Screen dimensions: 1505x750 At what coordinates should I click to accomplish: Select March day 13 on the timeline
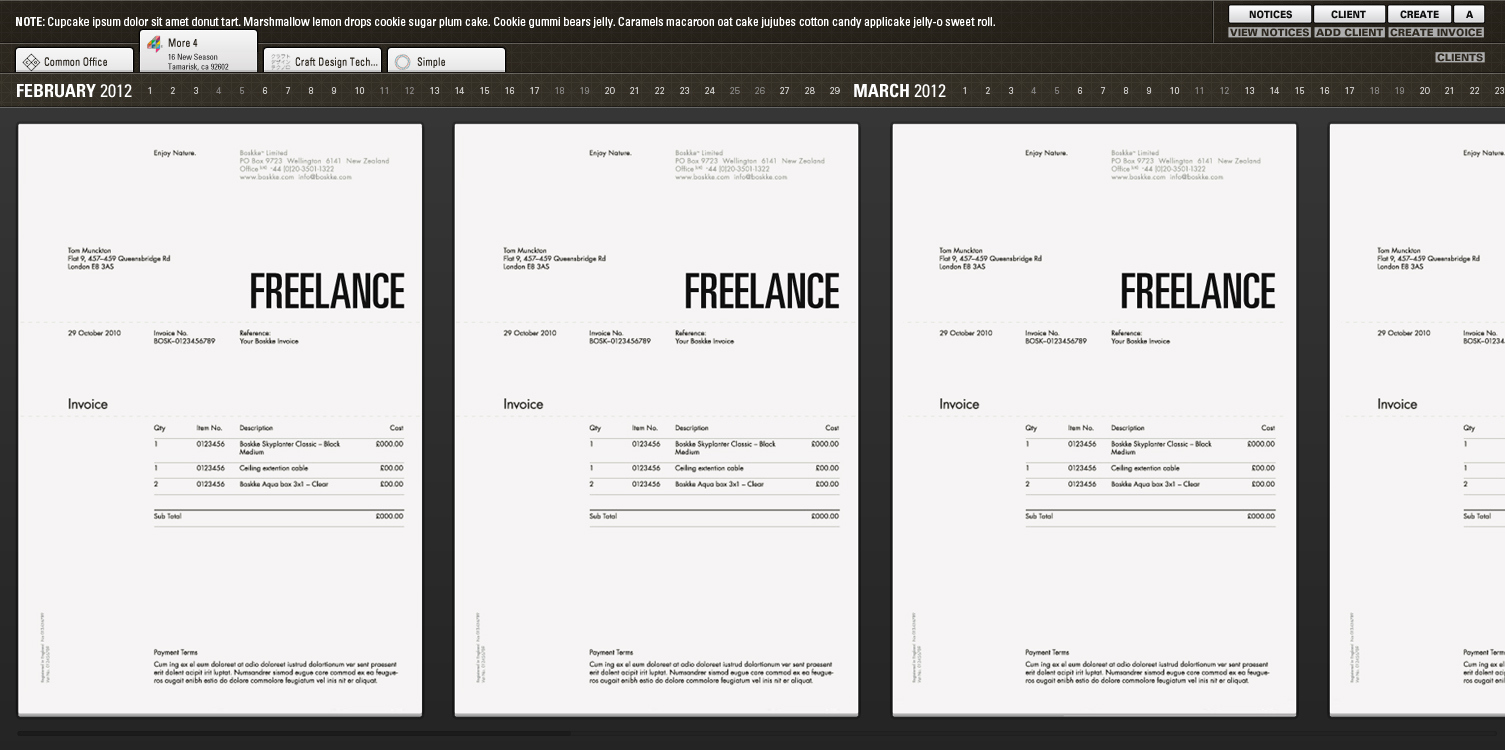click(1249, 91)
